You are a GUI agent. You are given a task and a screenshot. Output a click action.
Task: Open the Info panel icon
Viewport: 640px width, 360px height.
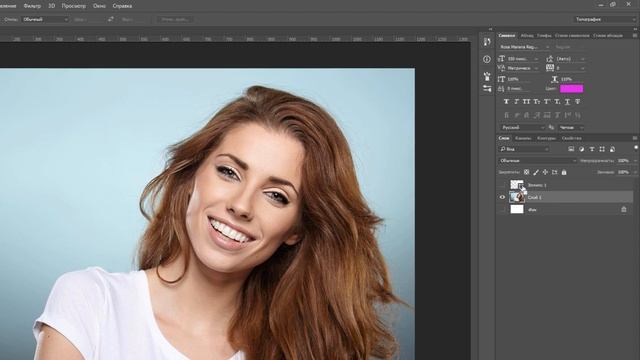pyautogui.click(x=487, y=59)
